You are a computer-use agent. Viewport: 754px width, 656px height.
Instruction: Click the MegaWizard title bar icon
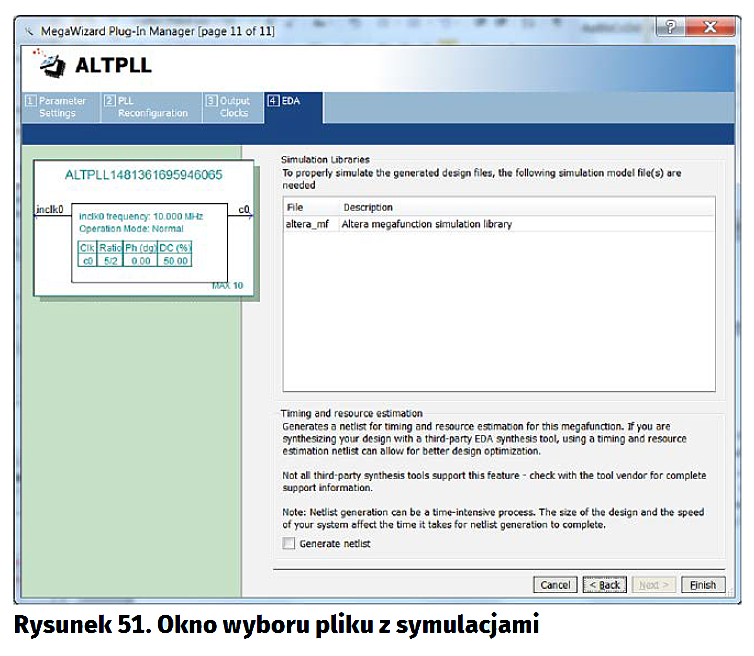click(27, 30)
